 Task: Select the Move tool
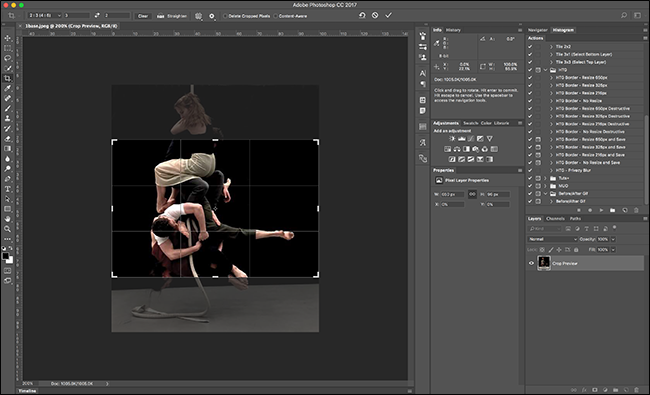coord(7,38)
